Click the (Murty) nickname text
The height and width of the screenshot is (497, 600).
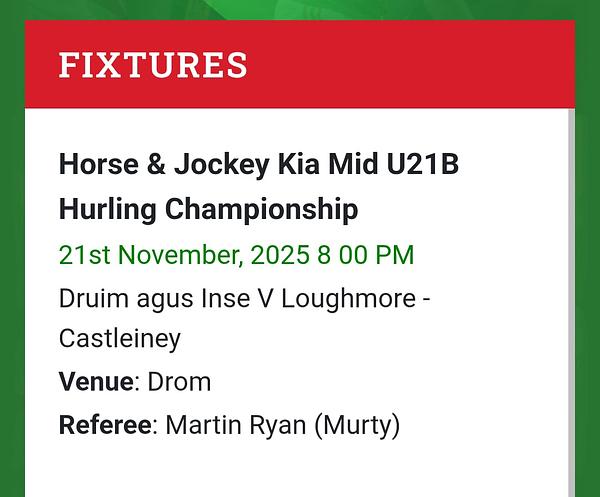357,425
